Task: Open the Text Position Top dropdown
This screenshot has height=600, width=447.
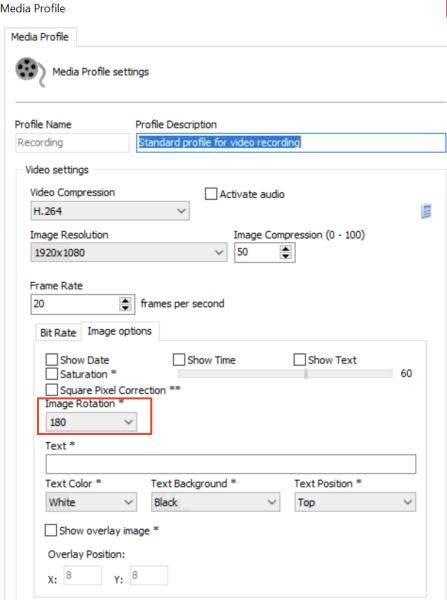Action: [x=355, y=502]
